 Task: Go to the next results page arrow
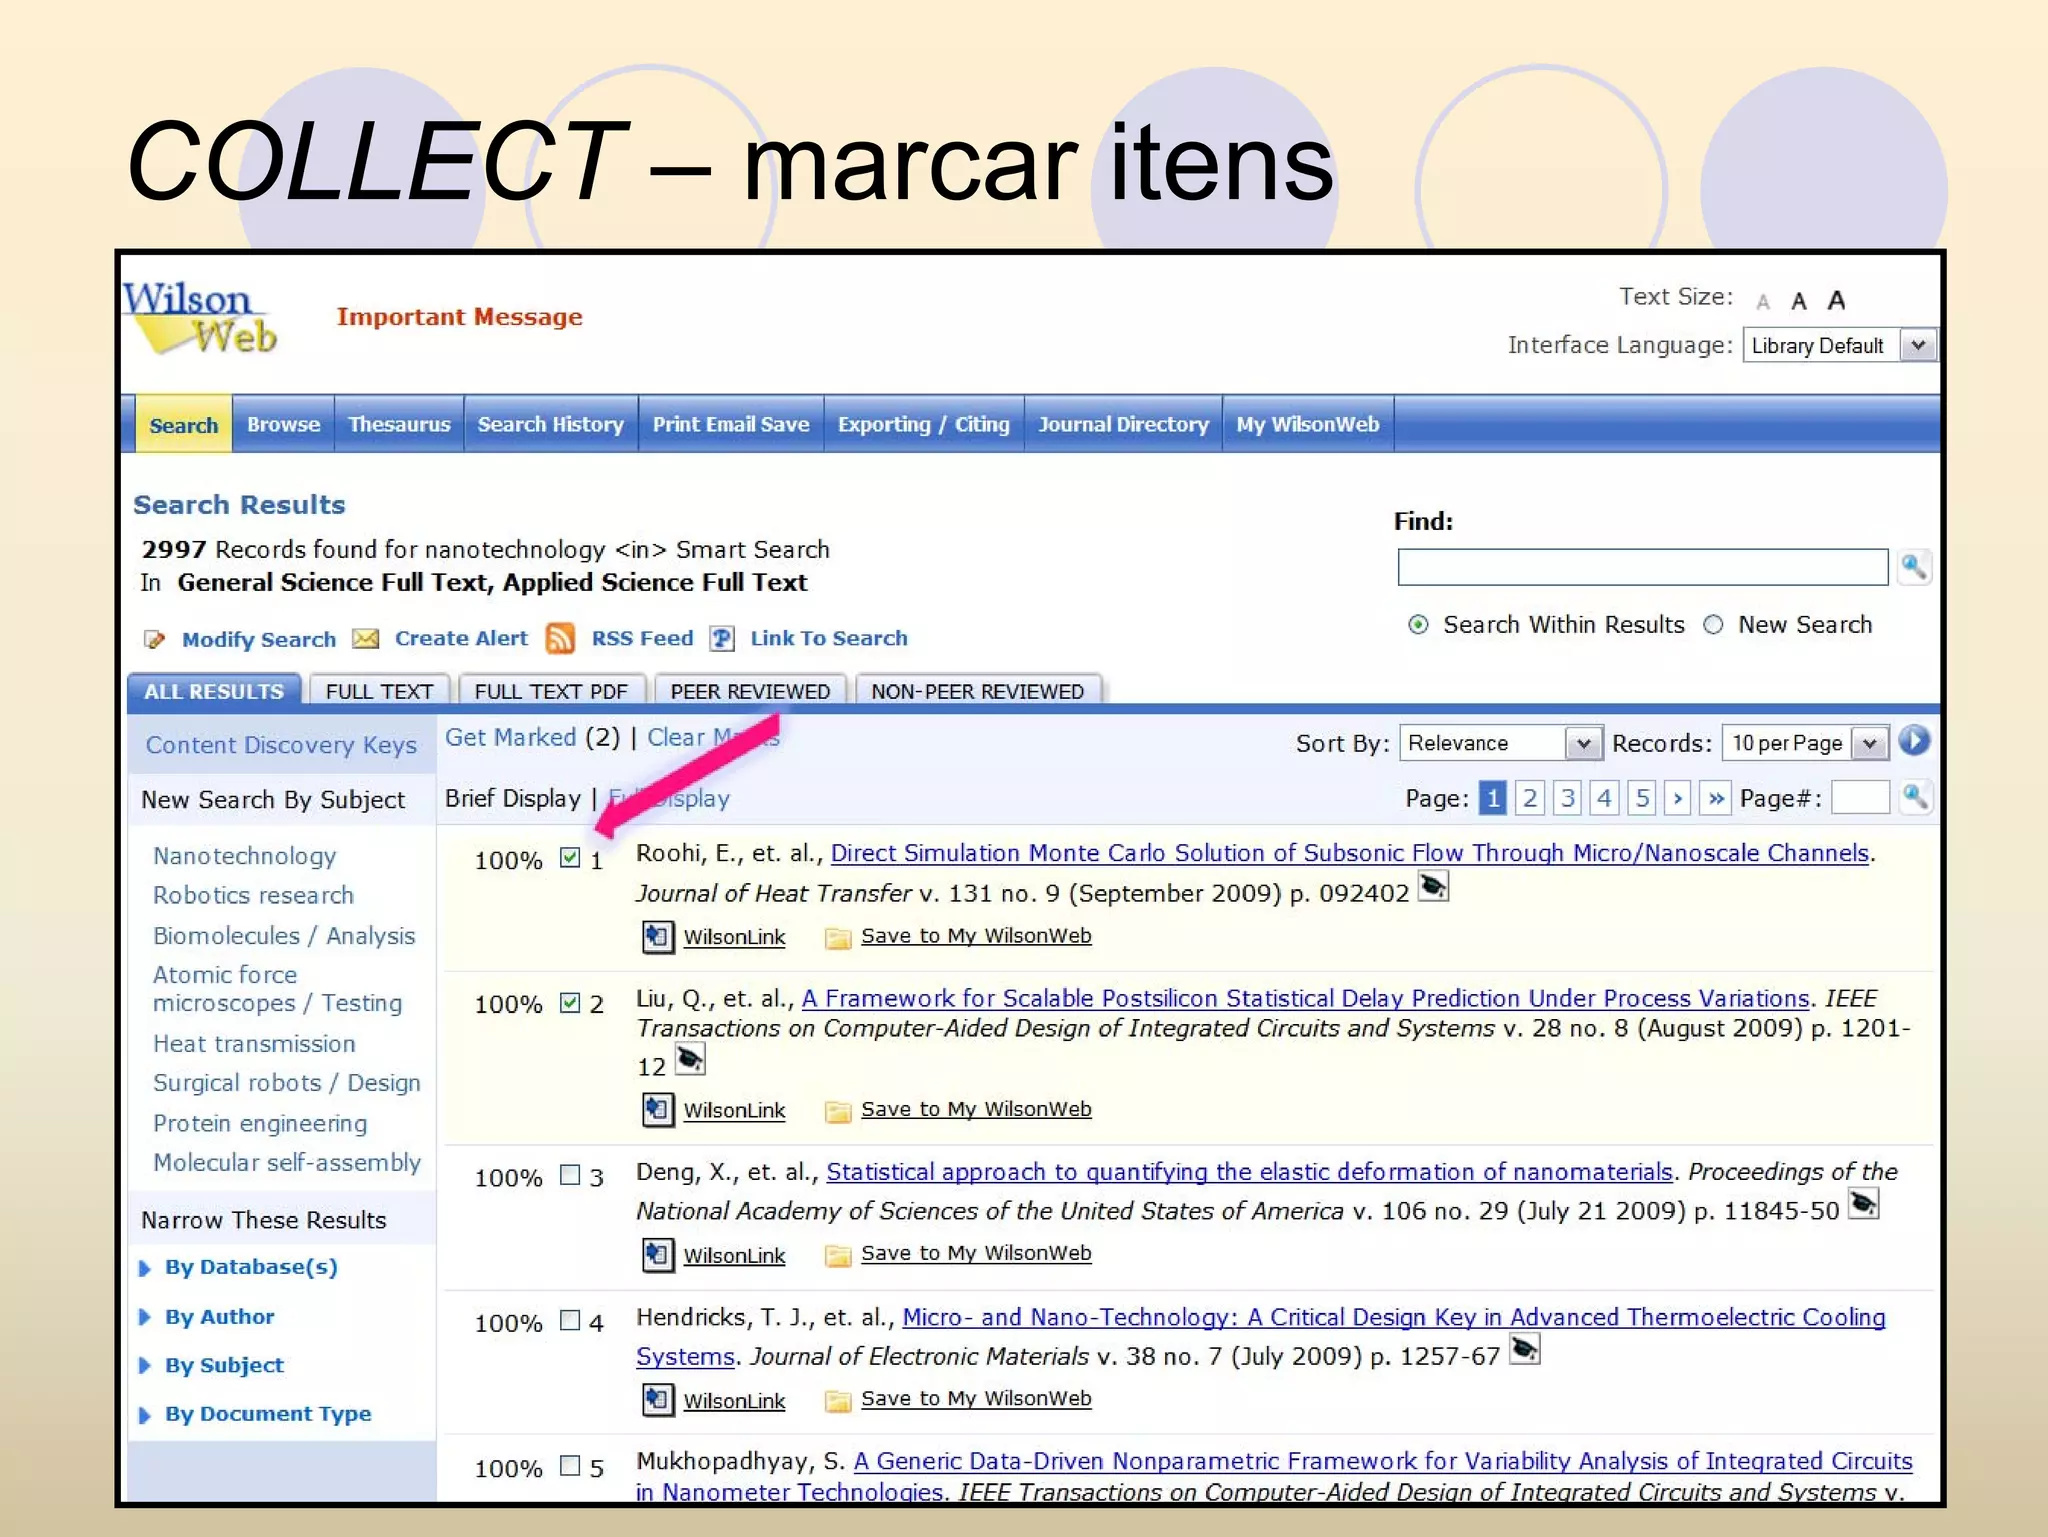(1678, 798)
